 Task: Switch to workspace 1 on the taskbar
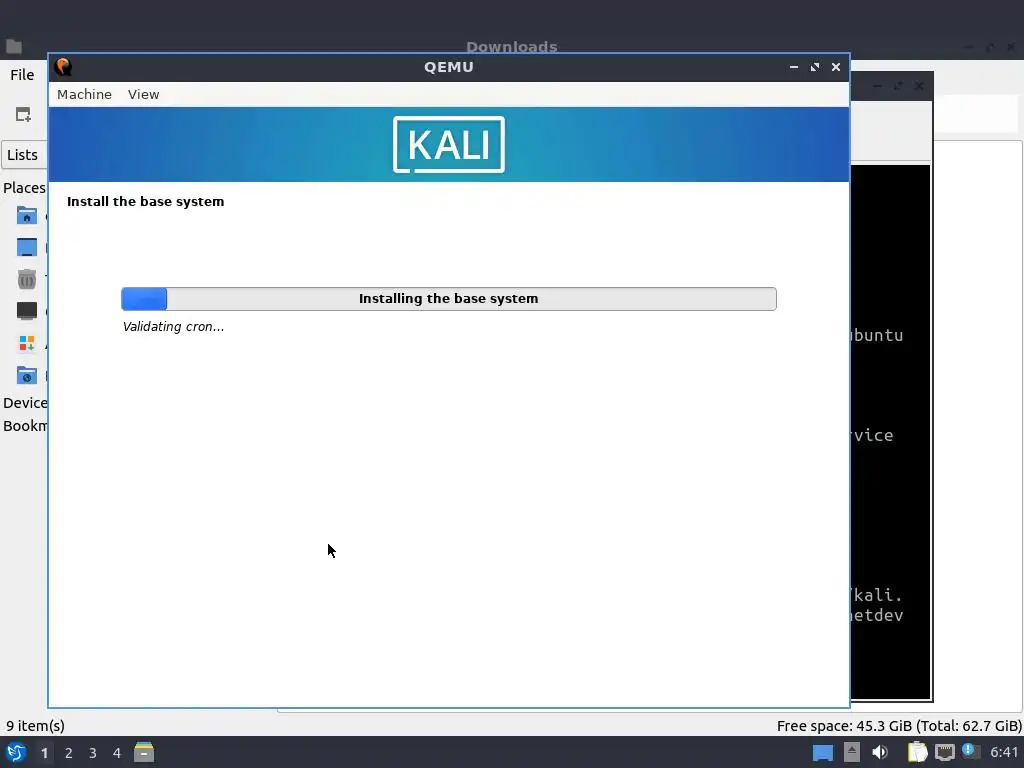click(x=44, y=753)
